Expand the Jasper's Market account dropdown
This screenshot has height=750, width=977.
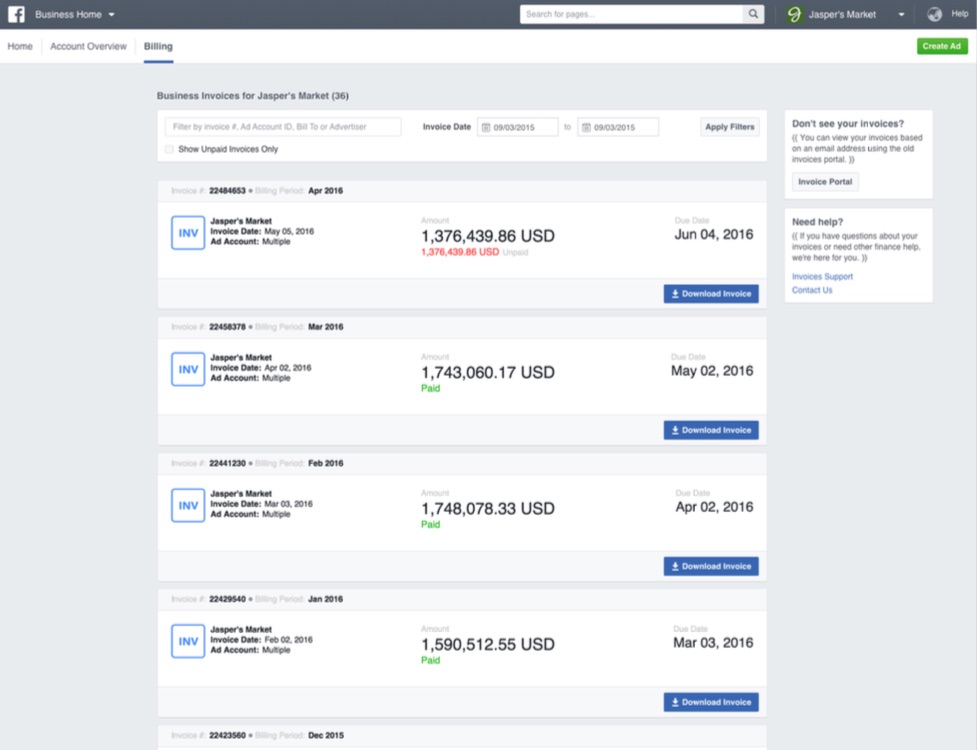click(901, 14)
